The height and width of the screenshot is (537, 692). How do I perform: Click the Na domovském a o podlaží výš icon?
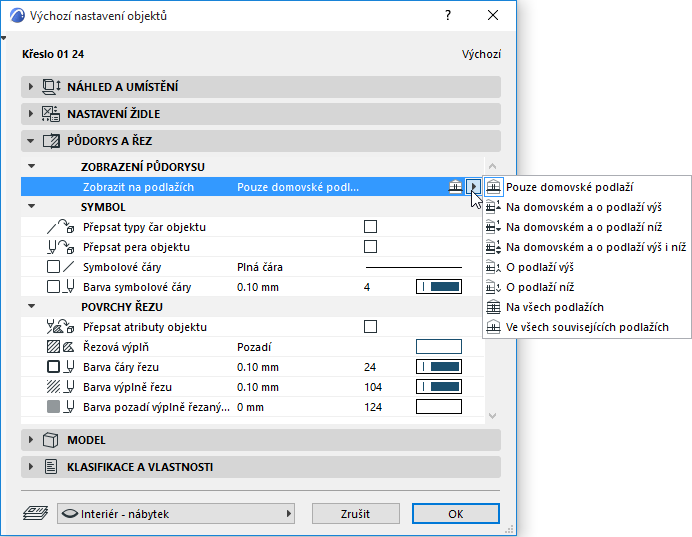coord(493,207)
